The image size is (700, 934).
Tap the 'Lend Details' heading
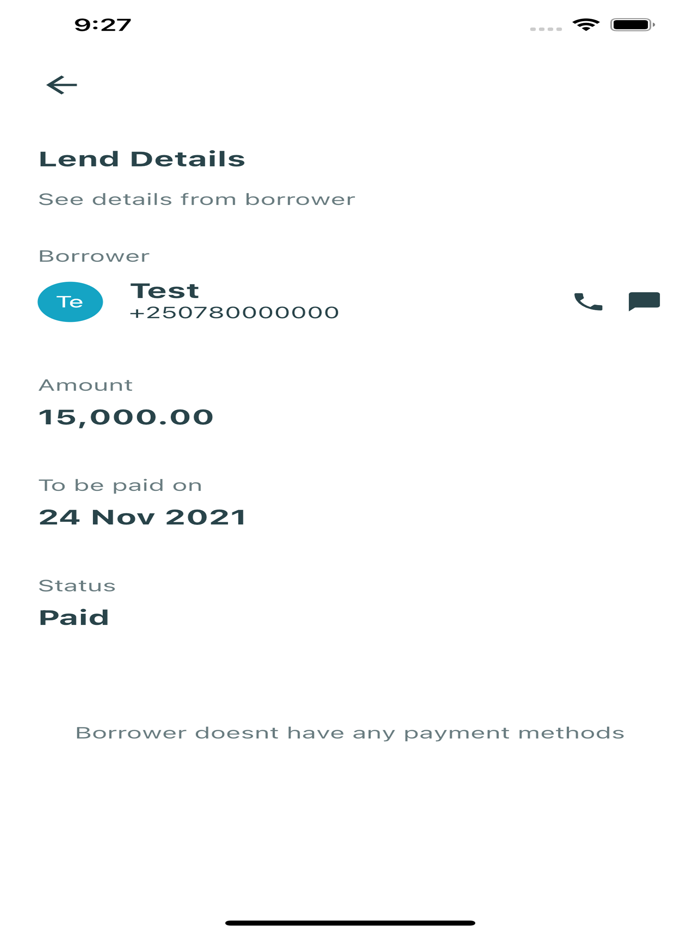click(x=142, y=159)
